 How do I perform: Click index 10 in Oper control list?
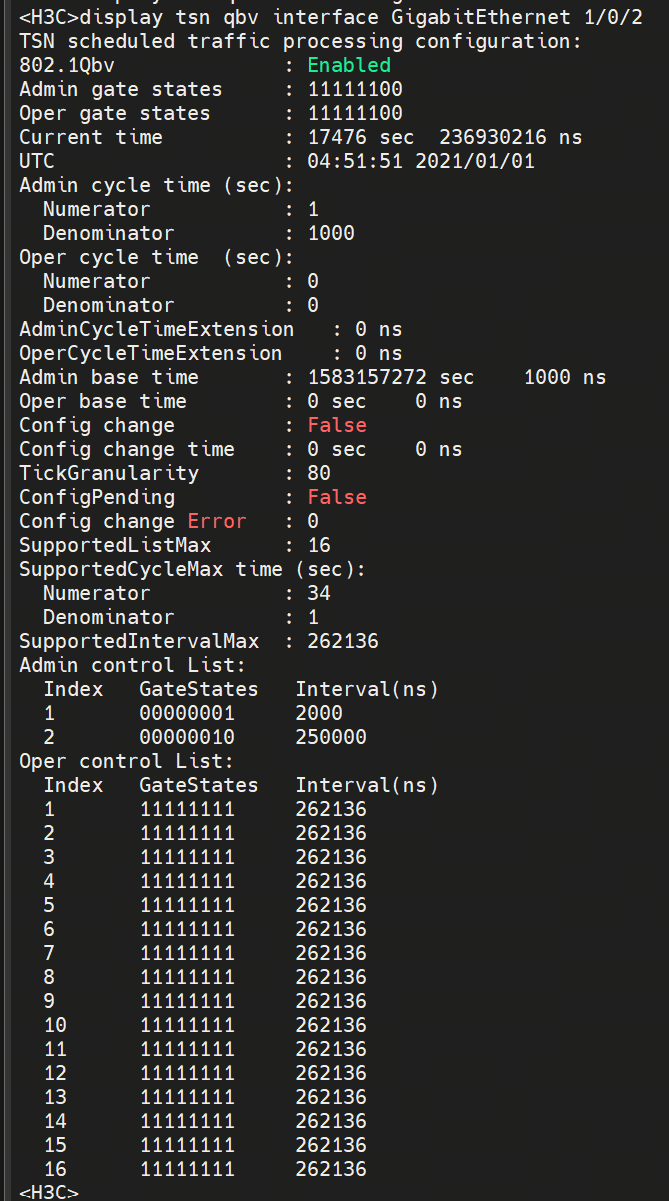tap(56, 1025)
